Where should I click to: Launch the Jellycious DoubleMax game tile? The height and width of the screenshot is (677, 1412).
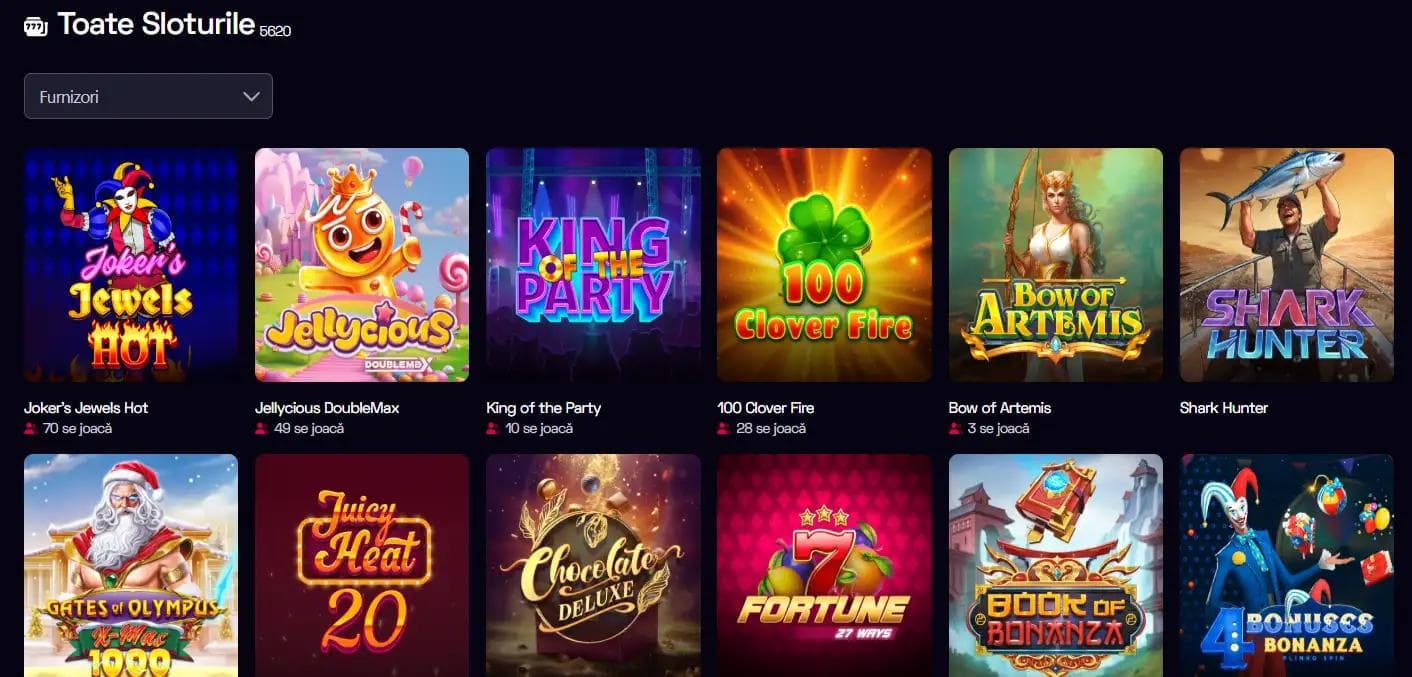(362, 265)
